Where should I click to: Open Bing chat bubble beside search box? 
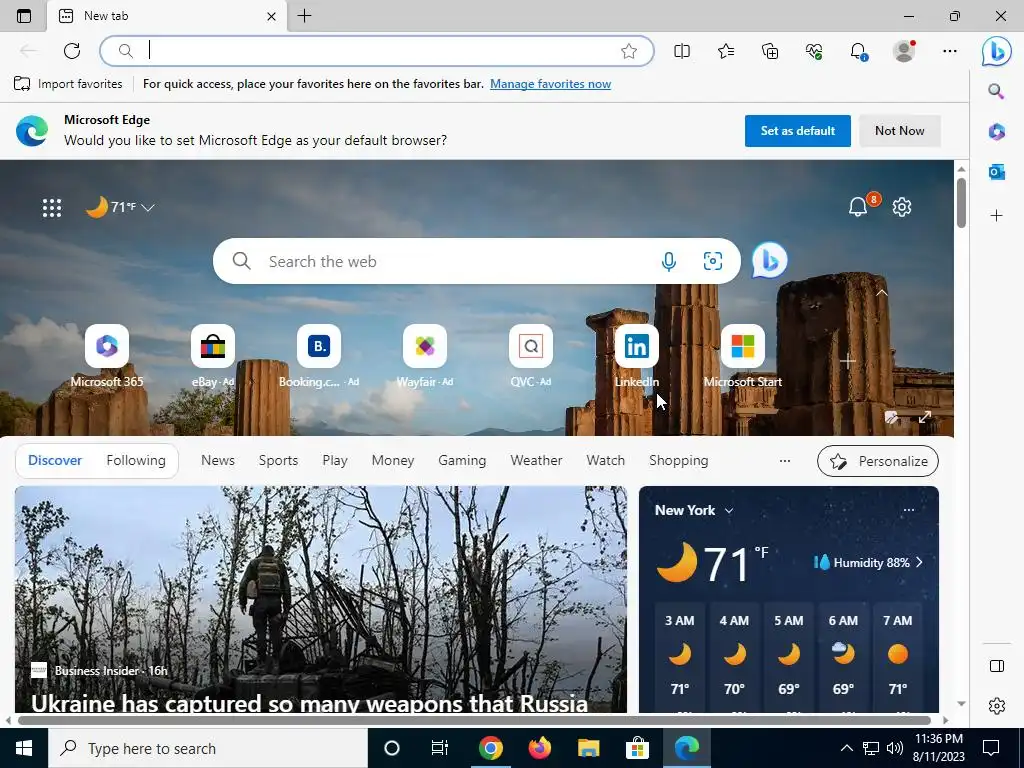click(x=769, y=261)
